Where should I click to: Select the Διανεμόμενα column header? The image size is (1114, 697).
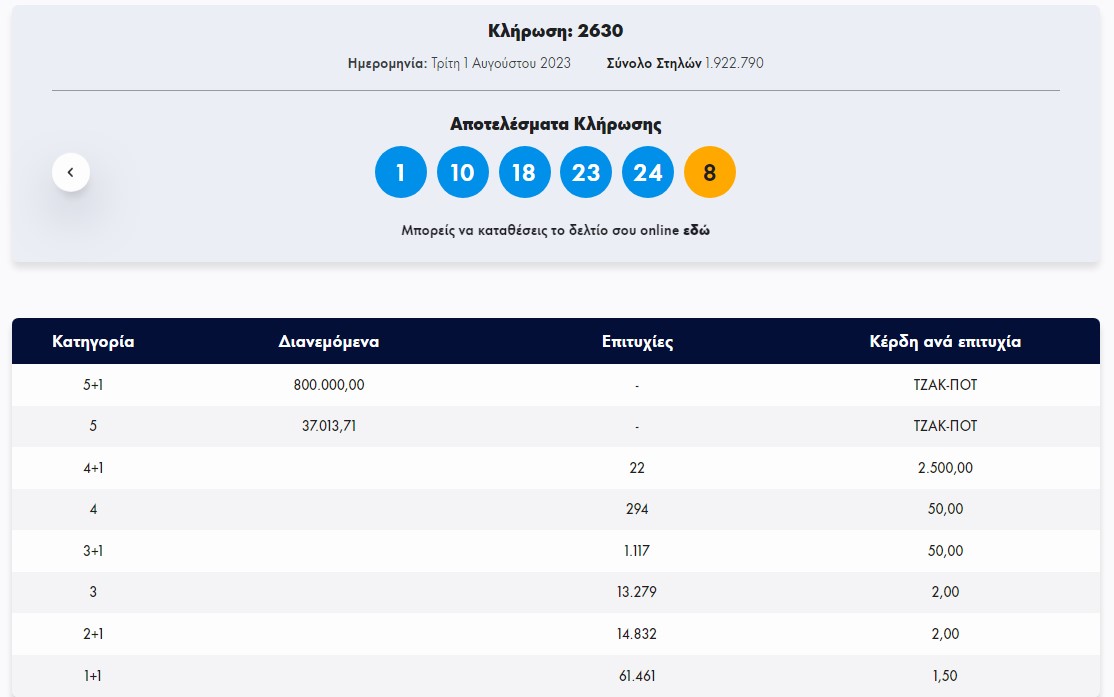tap(328, 341)
